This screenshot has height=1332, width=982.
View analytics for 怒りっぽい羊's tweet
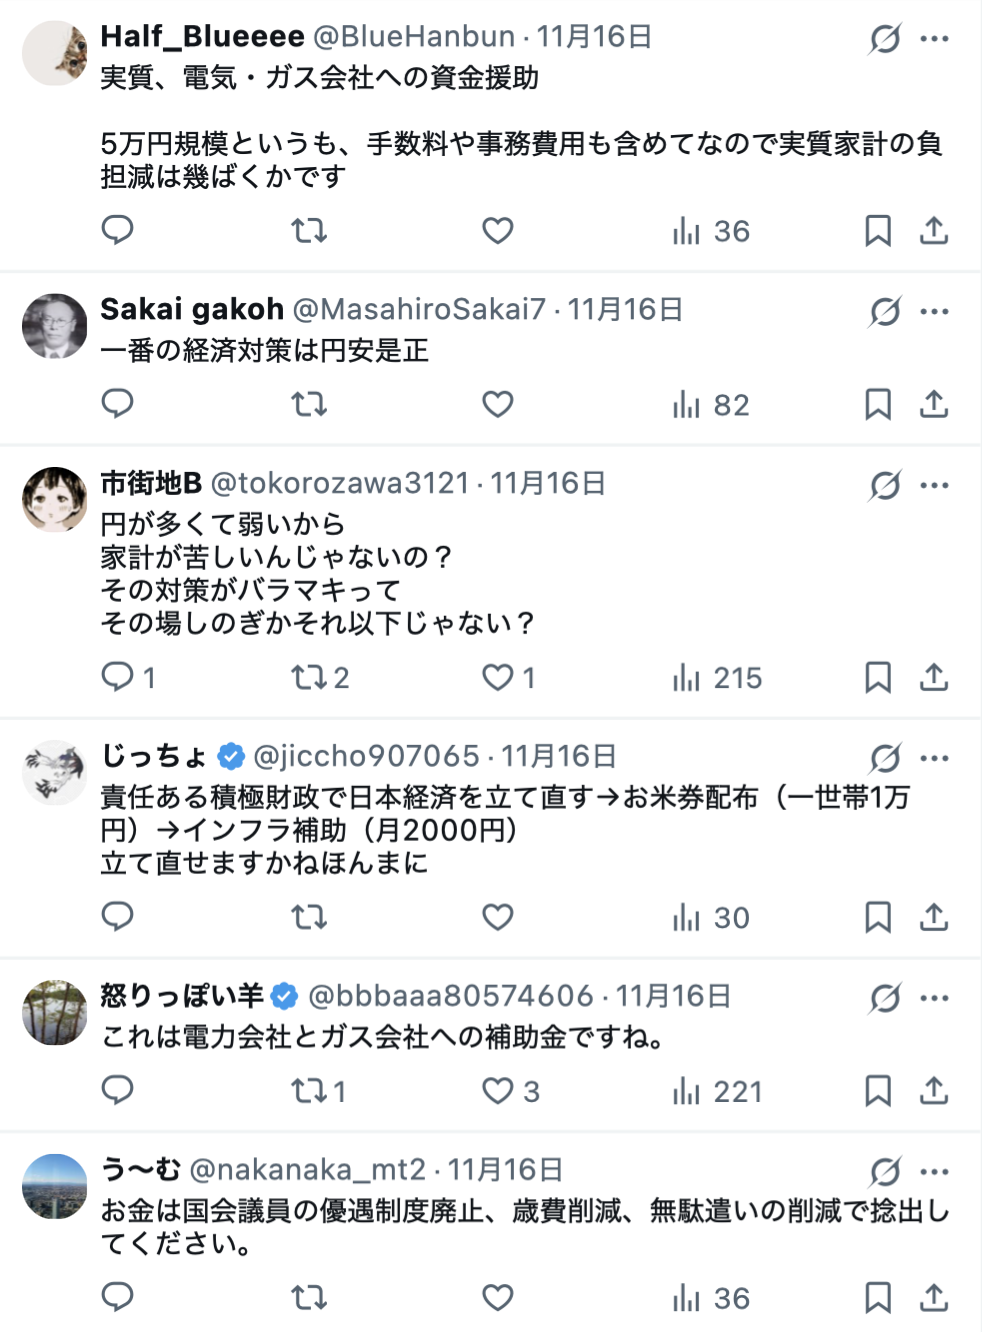(x=717, y=1091)
